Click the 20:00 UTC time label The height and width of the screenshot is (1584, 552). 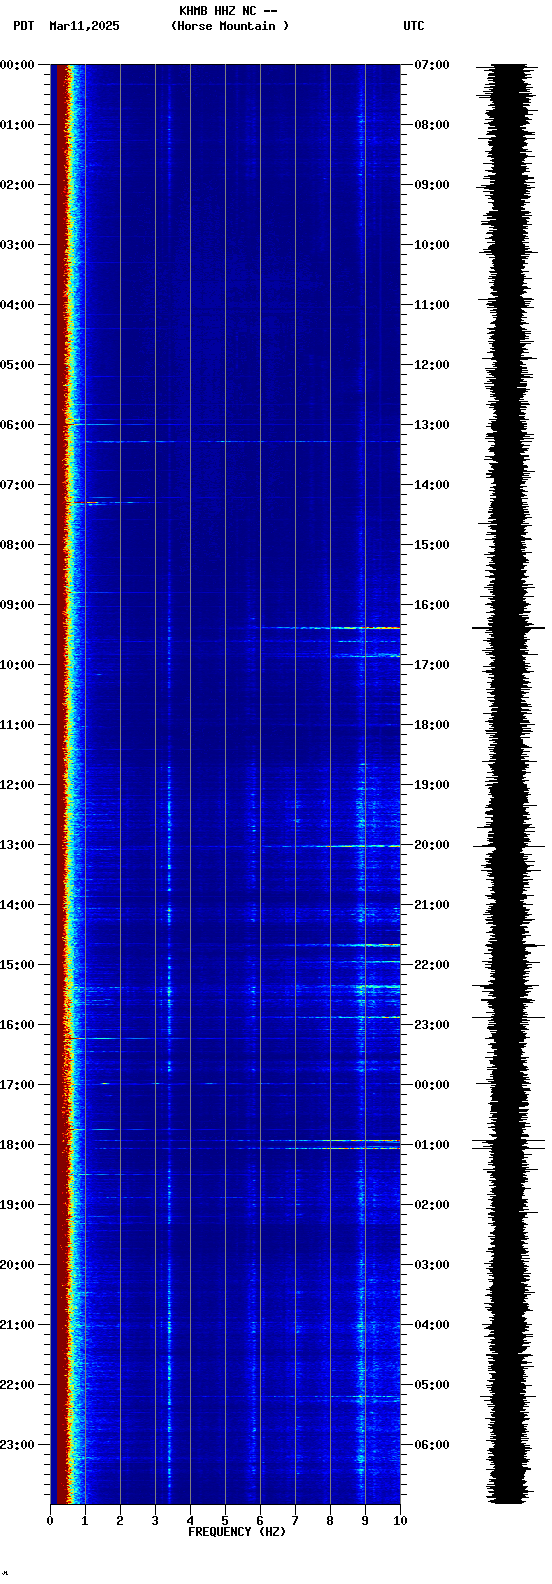pos(432,845)
